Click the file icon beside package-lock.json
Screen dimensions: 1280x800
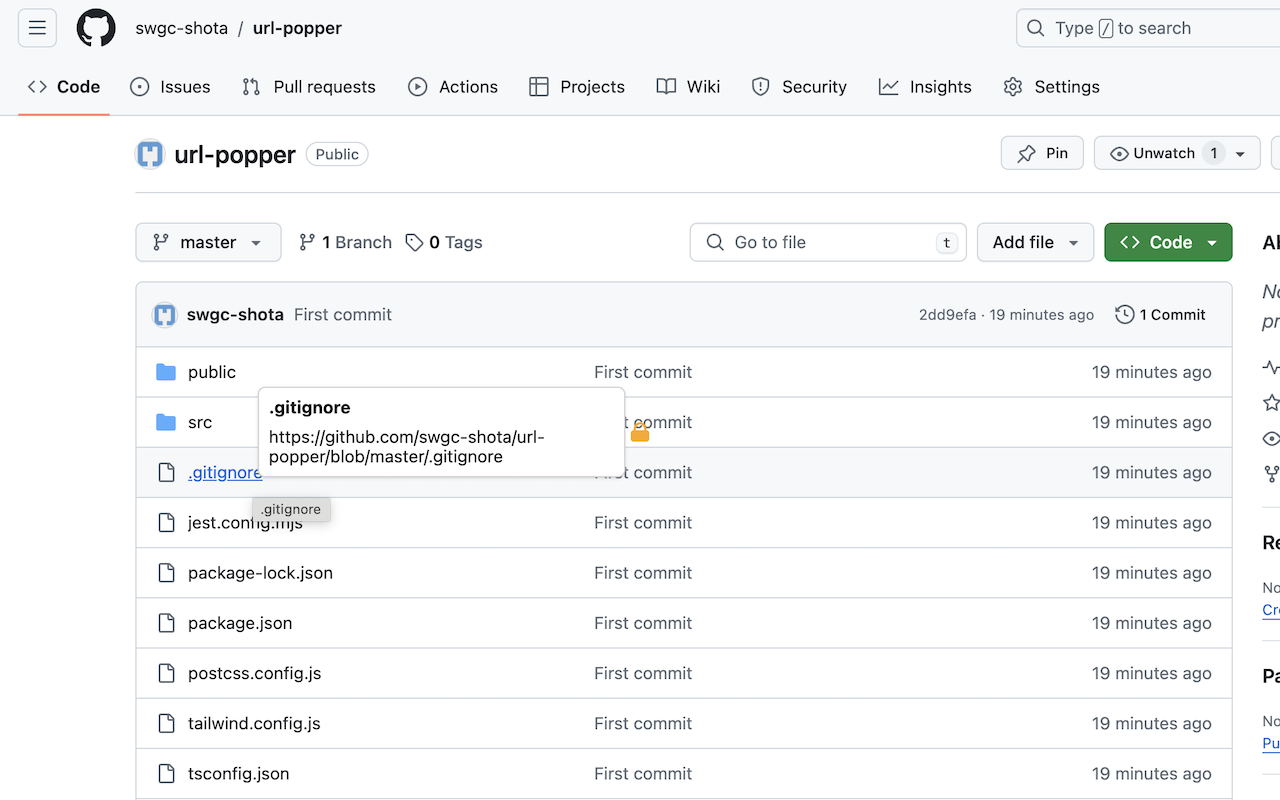(x=167, y=573)
